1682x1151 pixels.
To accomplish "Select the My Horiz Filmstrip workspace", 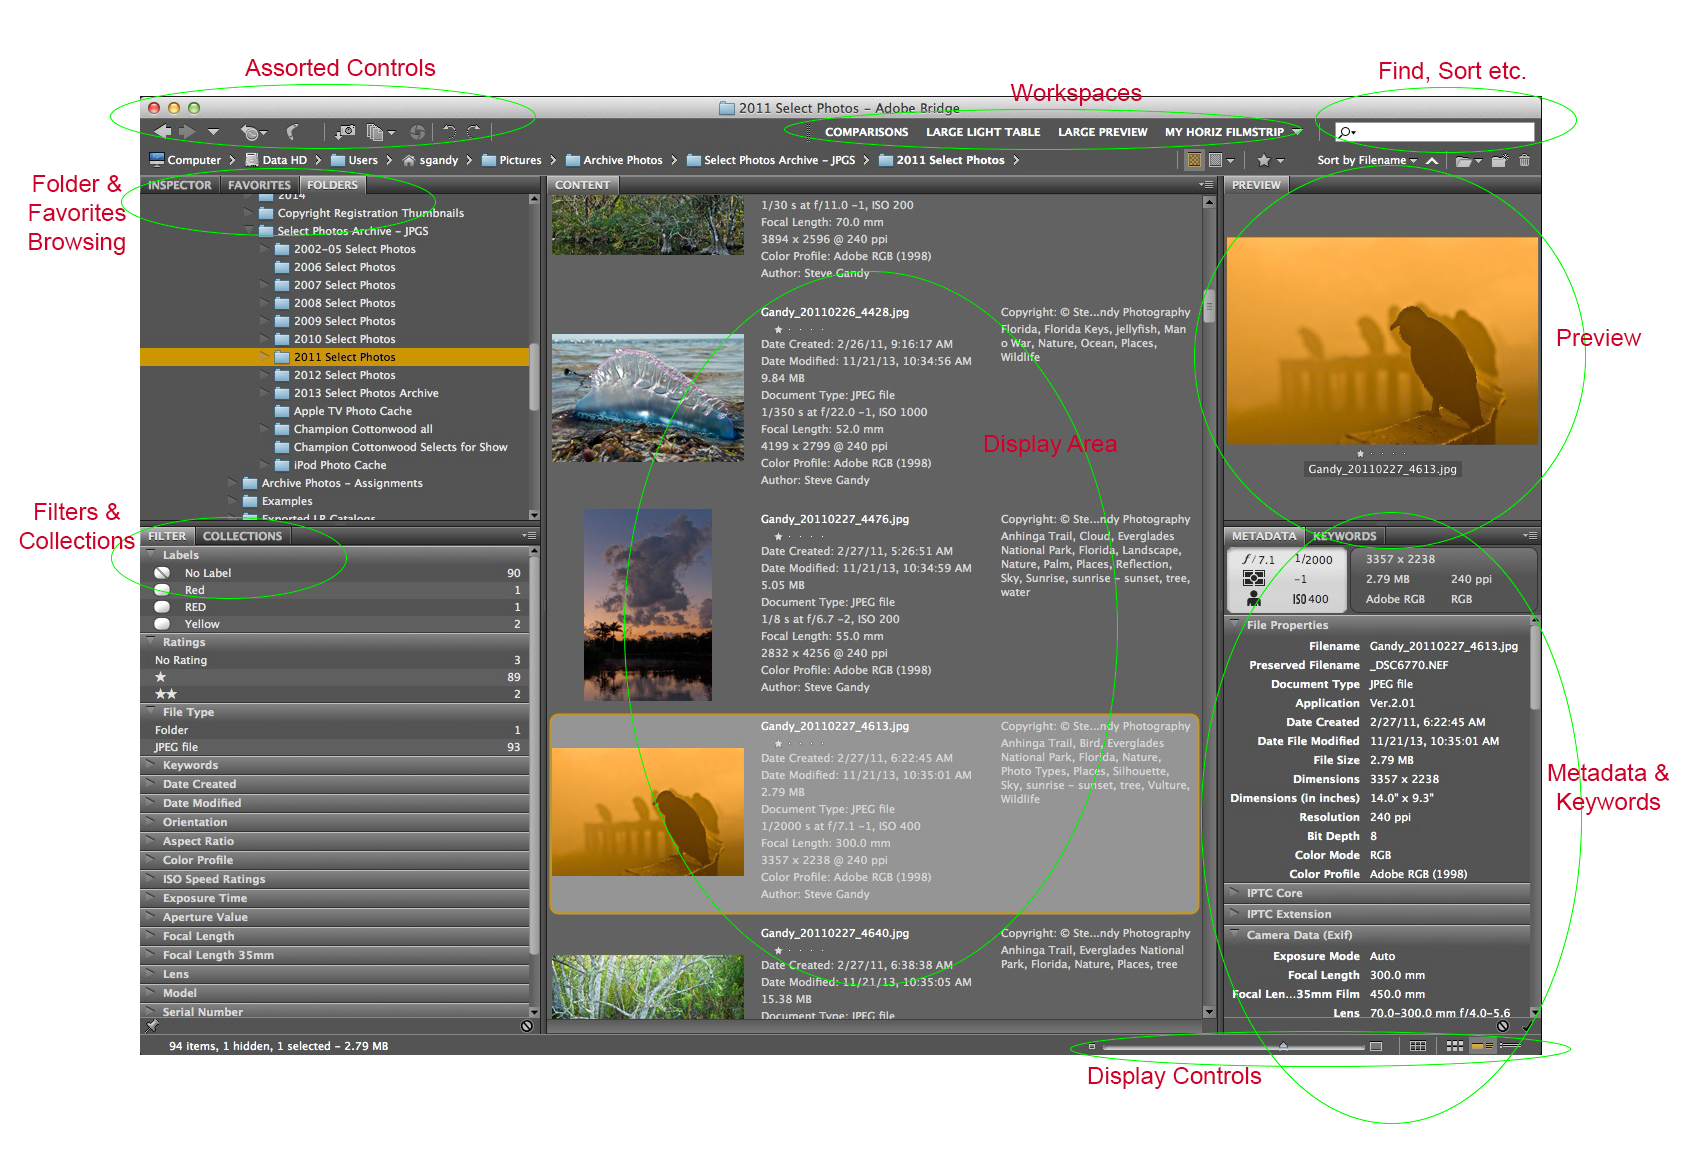I will click(x=1224, y=132).
